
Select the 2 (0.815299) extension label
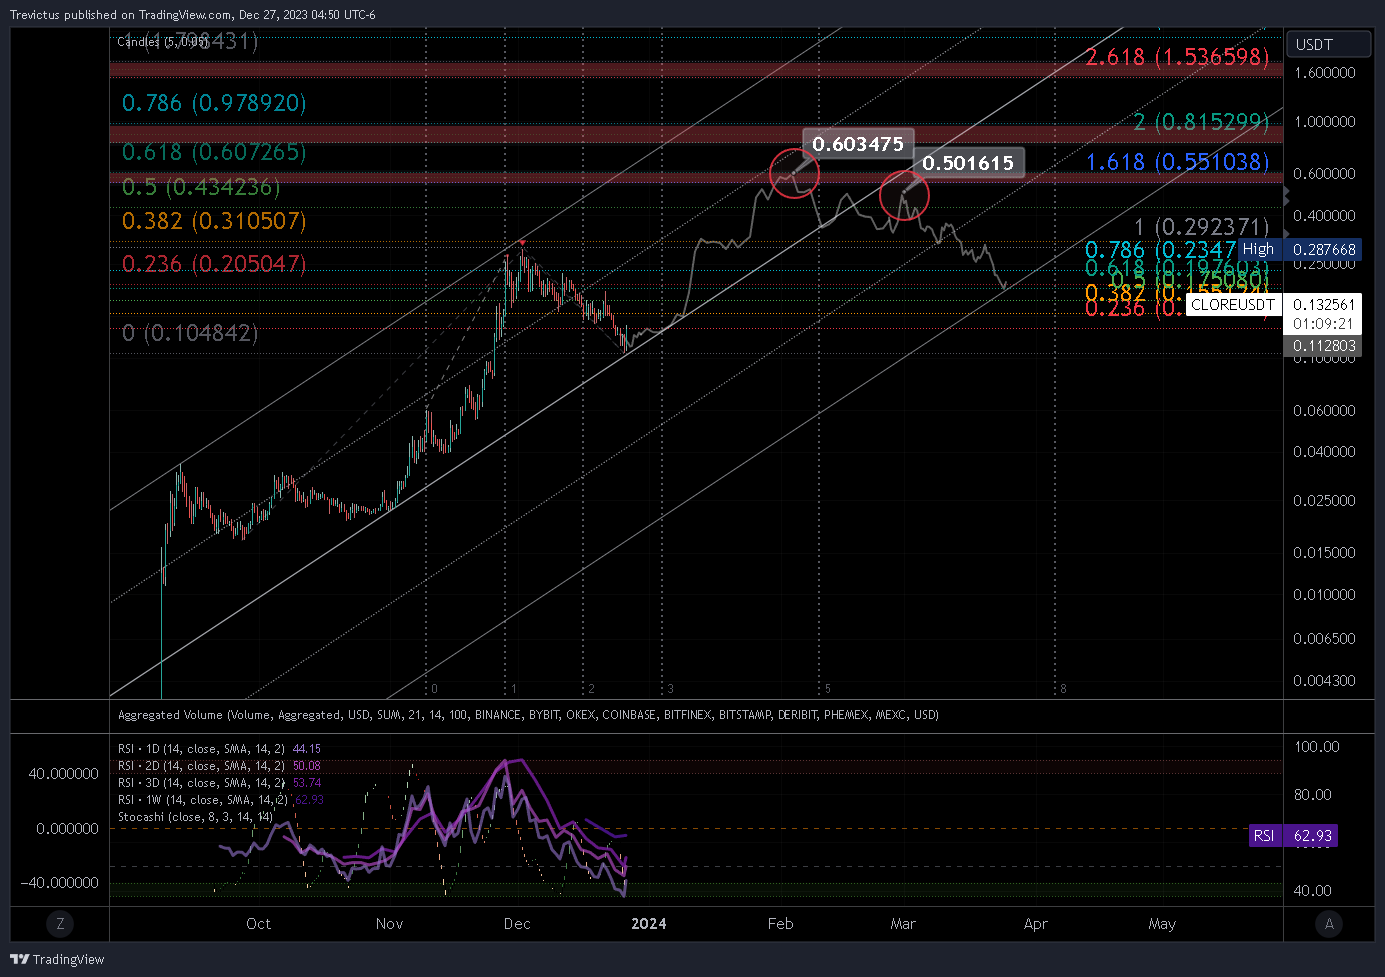[x=1201, y=122]
